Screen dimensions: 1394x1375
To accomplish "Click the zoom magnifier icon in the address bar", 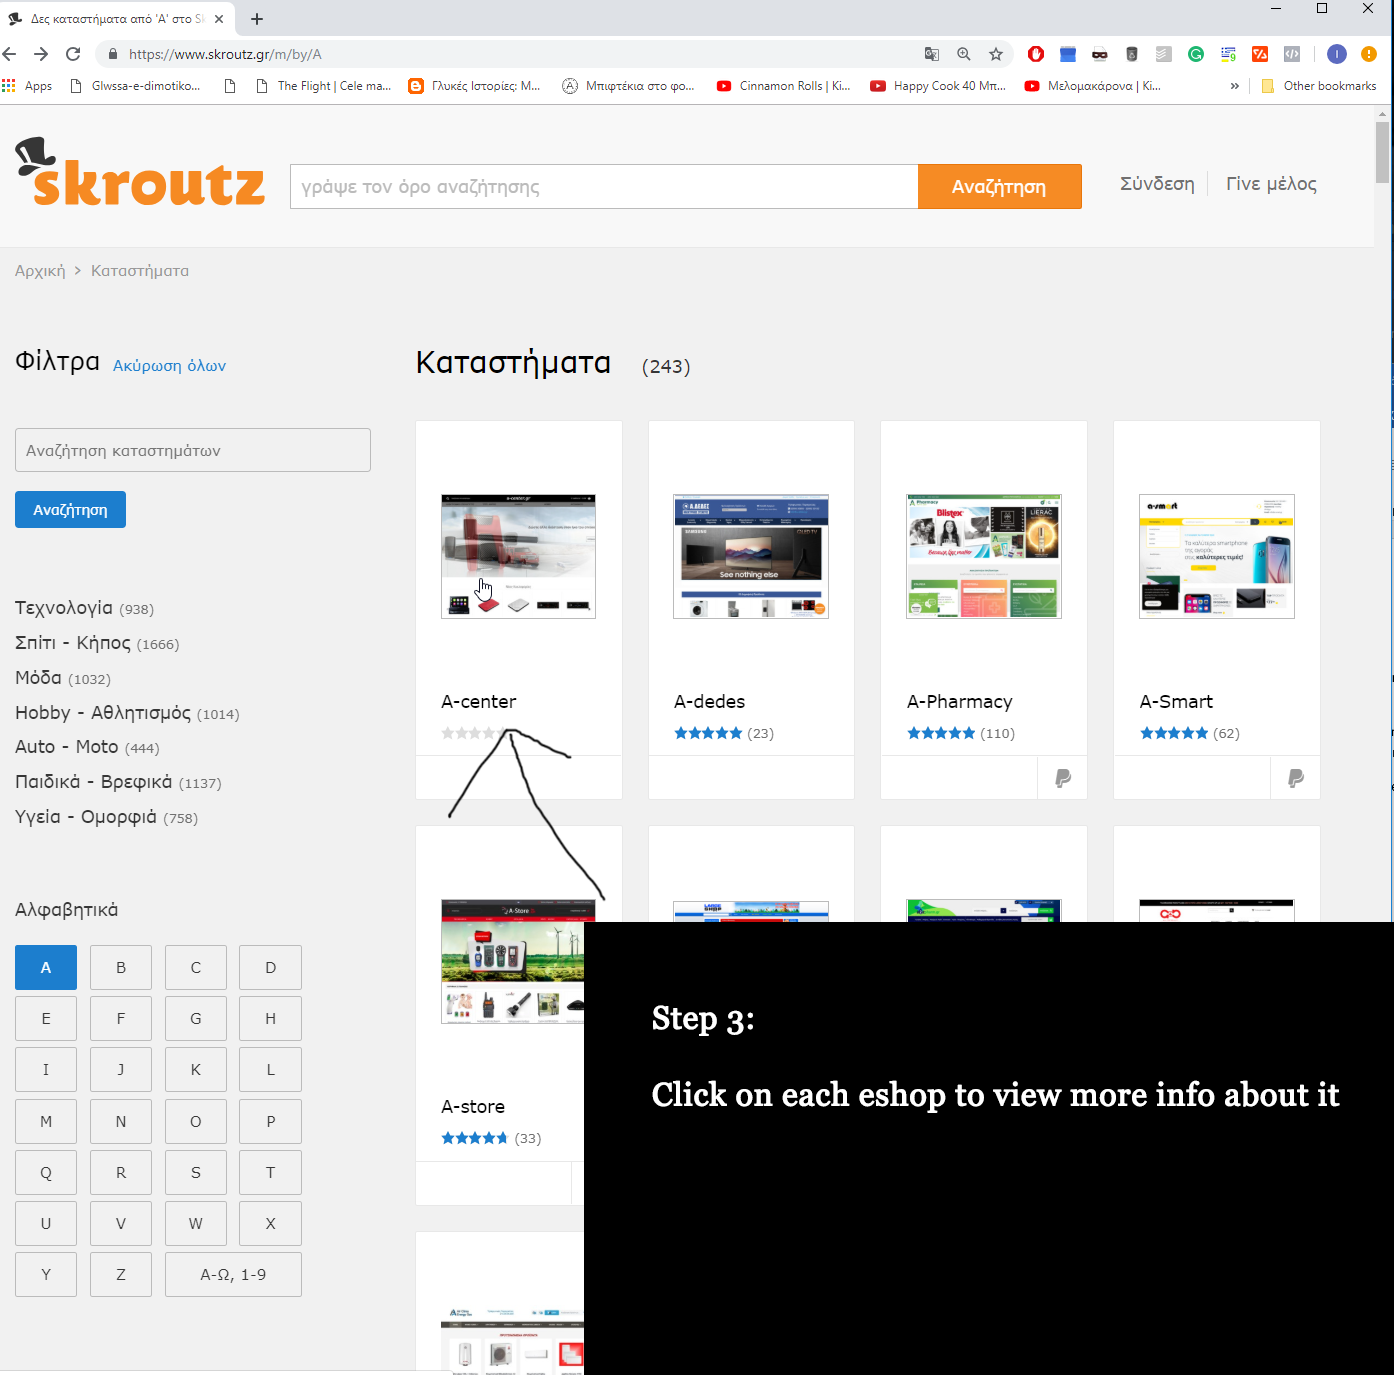I will coord(964,54).
